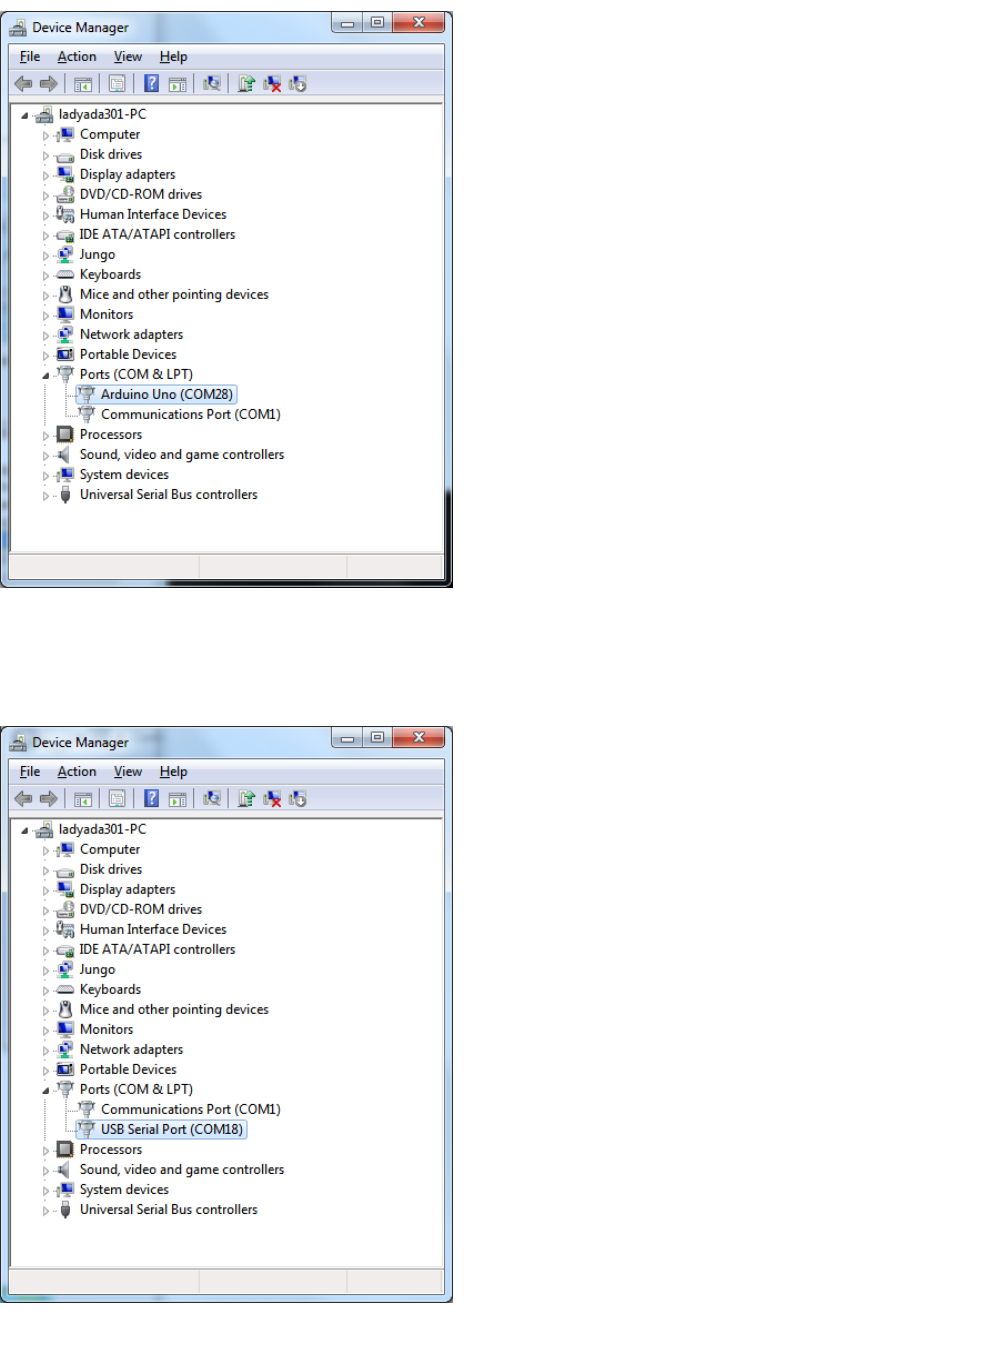This screenshot has height=1357, width=996.
Task: Click System devices icon in USB Serial Port window
Action: 65,1189
